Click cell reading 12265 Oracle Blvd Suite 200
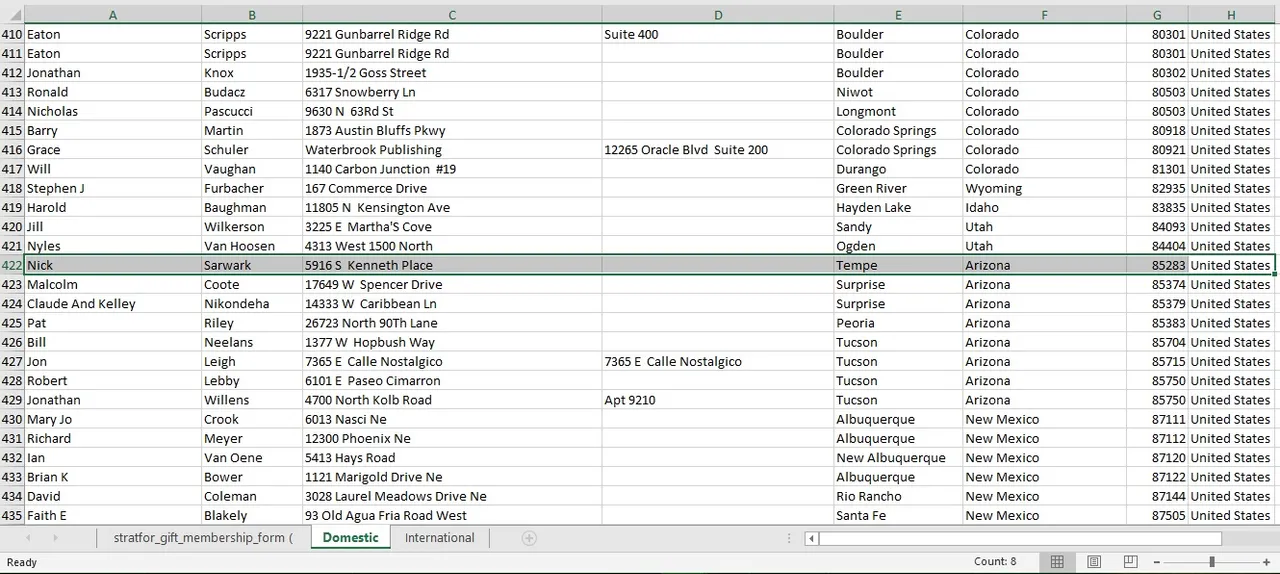Image resolution: width=1280 pixels, height=574 pixels. click(718, 150)
